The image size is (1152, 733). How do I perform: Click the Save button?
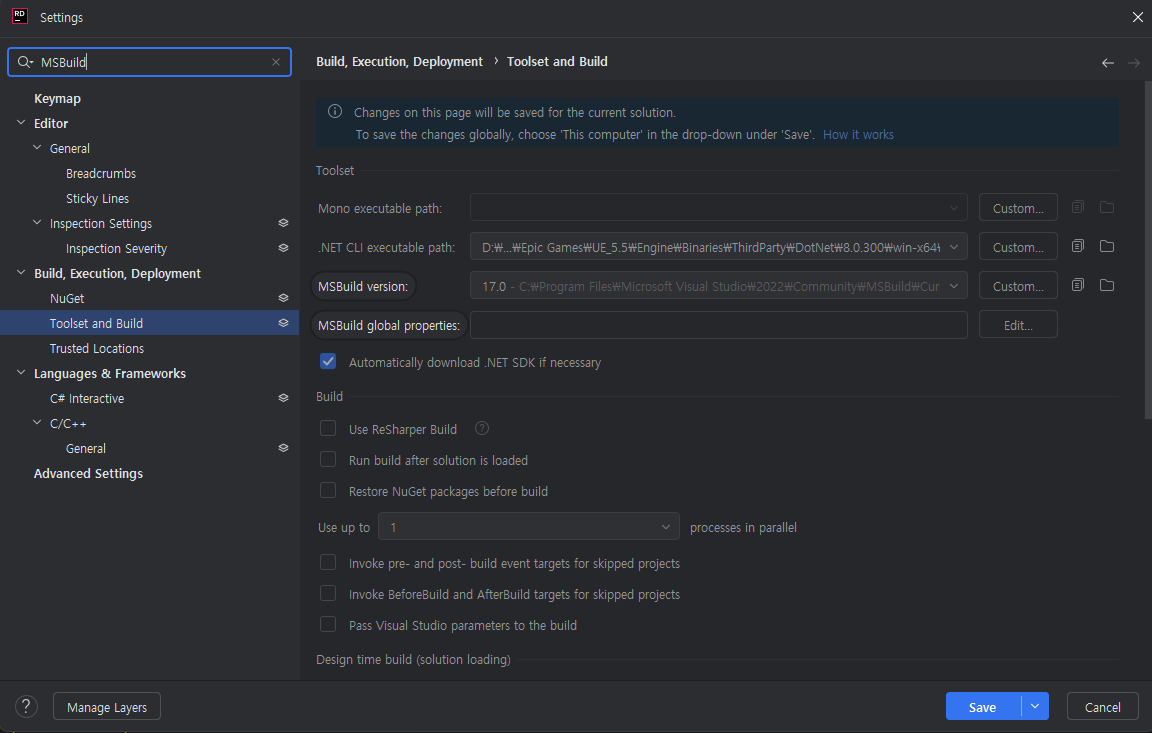(x=982, y=707)
